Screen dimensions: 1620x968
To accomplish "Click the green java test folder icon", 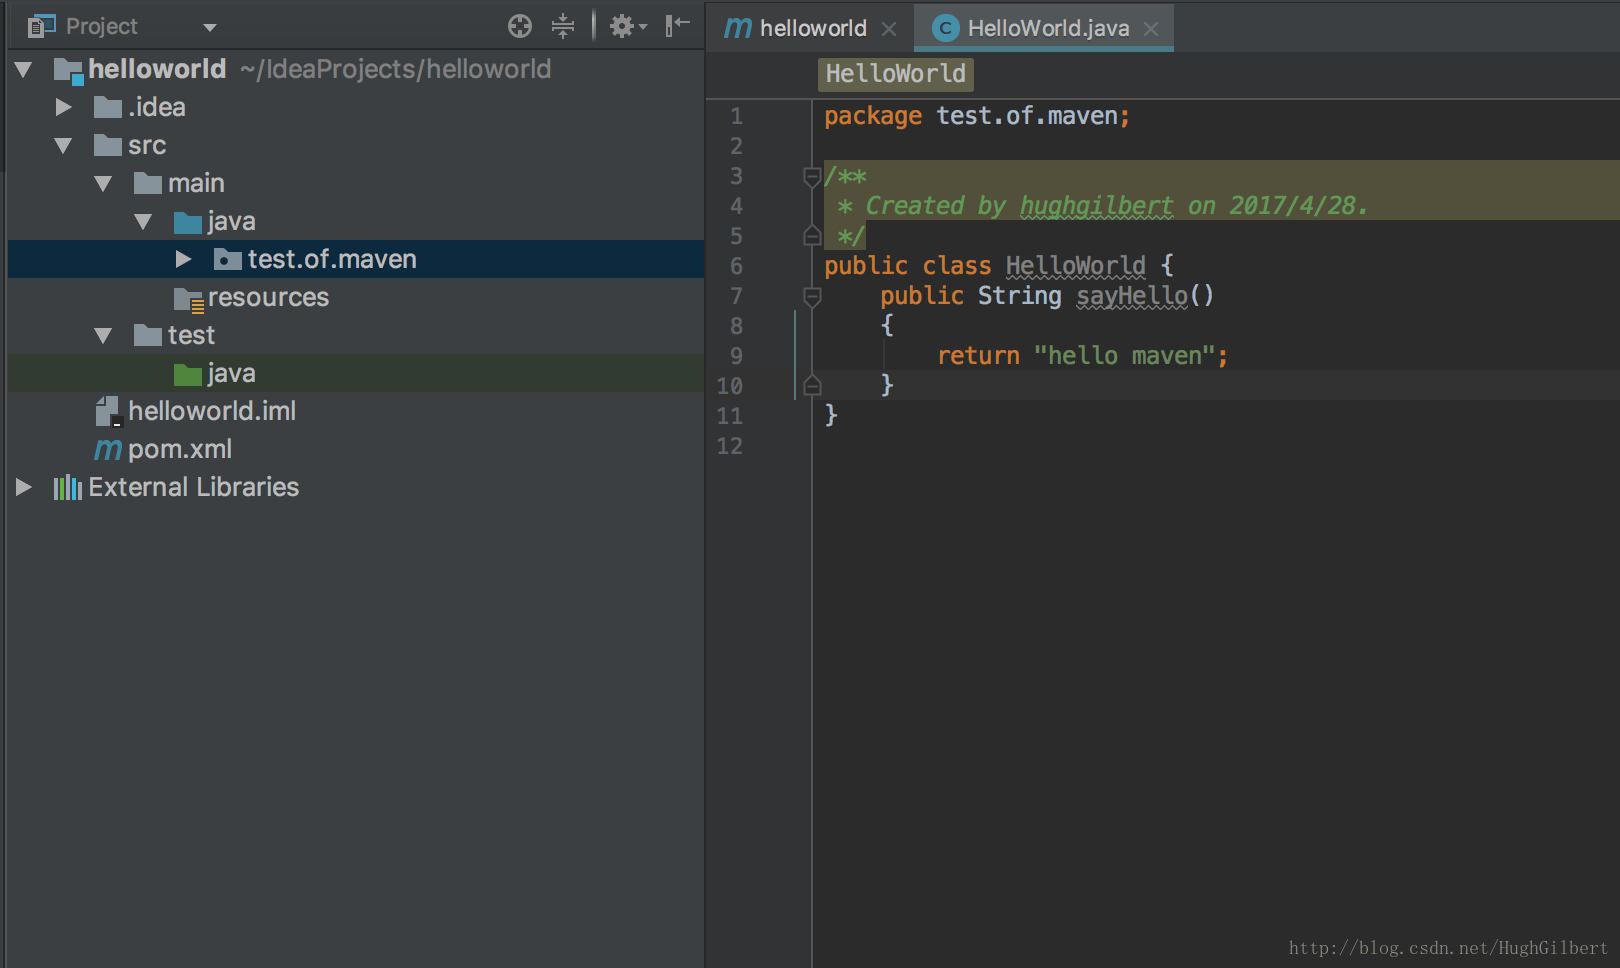I will pyautogui.click(x=187, y=373).
